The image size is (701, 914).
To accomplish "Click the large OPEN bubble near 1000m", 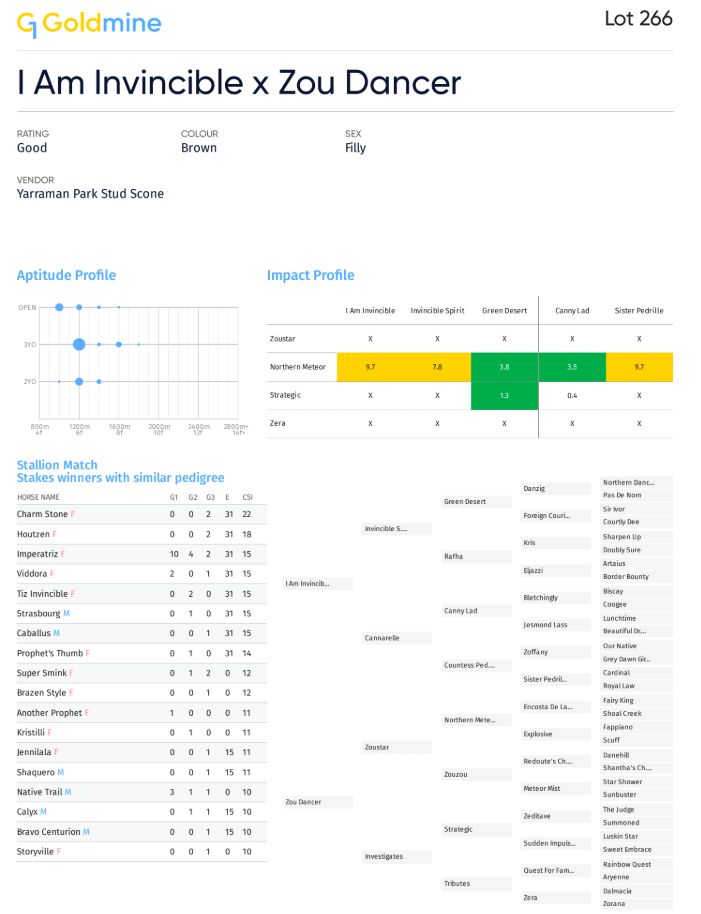I will (59, 307).
